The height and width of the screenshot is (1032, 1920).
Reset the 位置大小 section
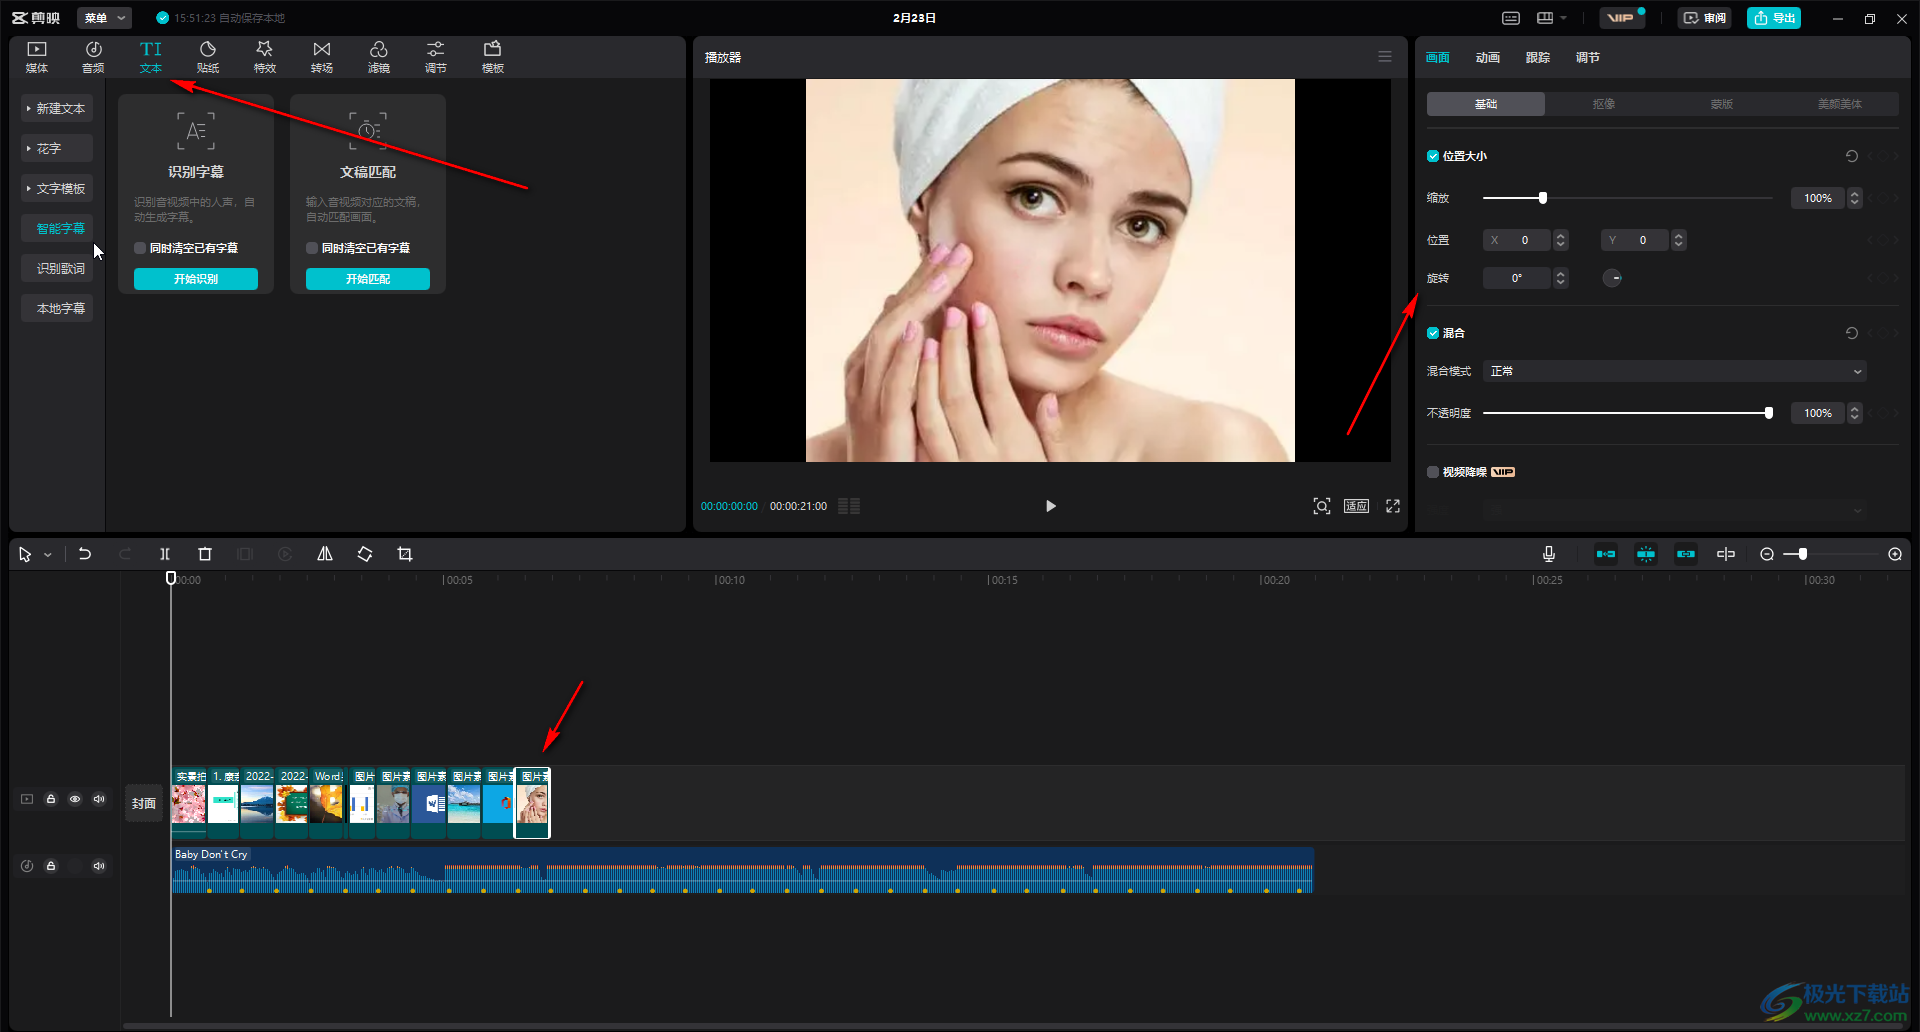pyautogui.click(x=1852, y=156)
